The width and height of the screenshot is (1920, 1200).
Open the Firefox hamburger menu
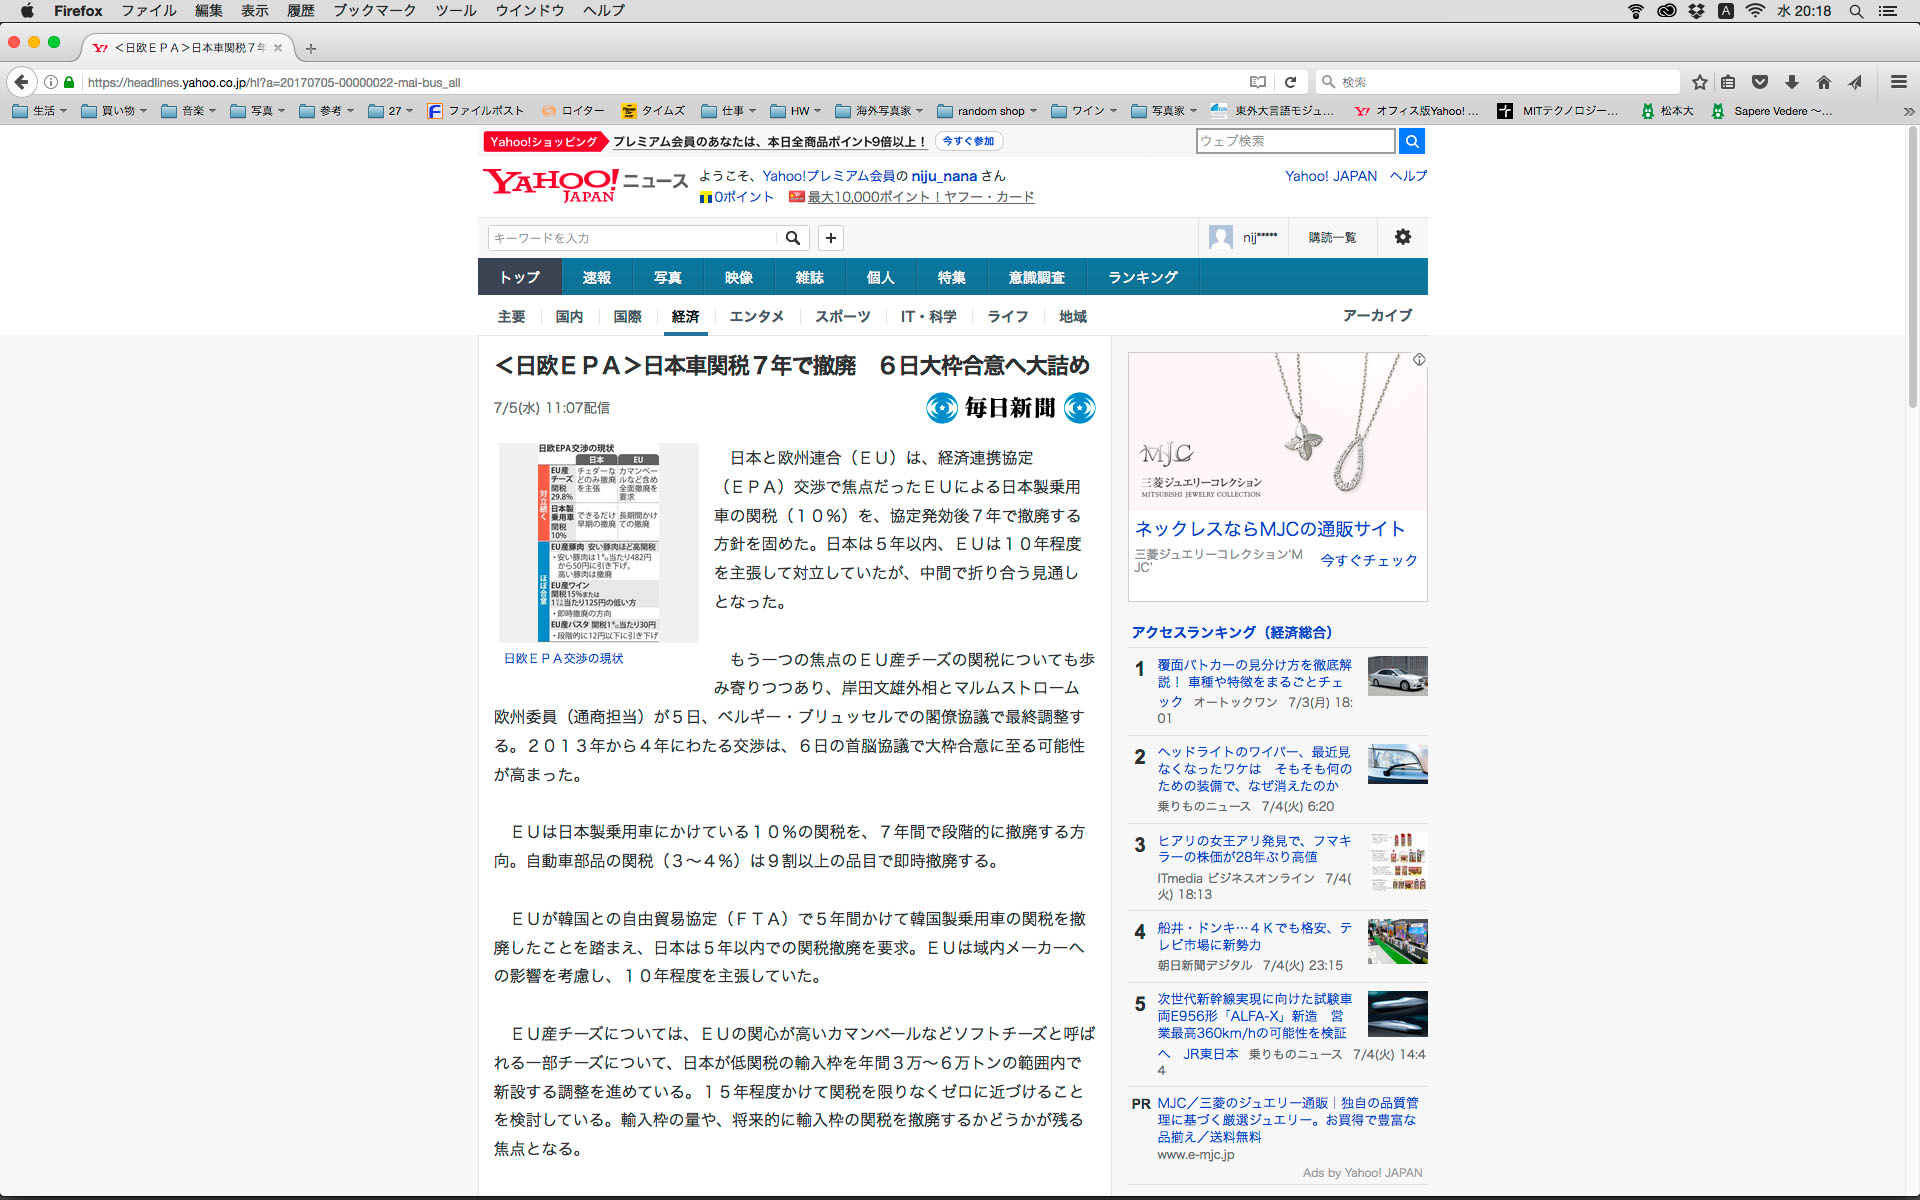coord(1898,82)
